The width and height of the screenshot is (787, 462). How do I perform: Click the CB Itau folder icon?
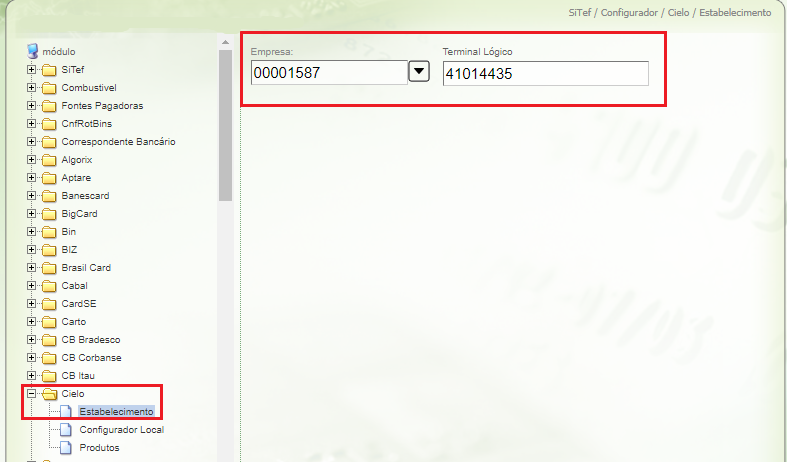pyautogui.click(x=49, y=376)
